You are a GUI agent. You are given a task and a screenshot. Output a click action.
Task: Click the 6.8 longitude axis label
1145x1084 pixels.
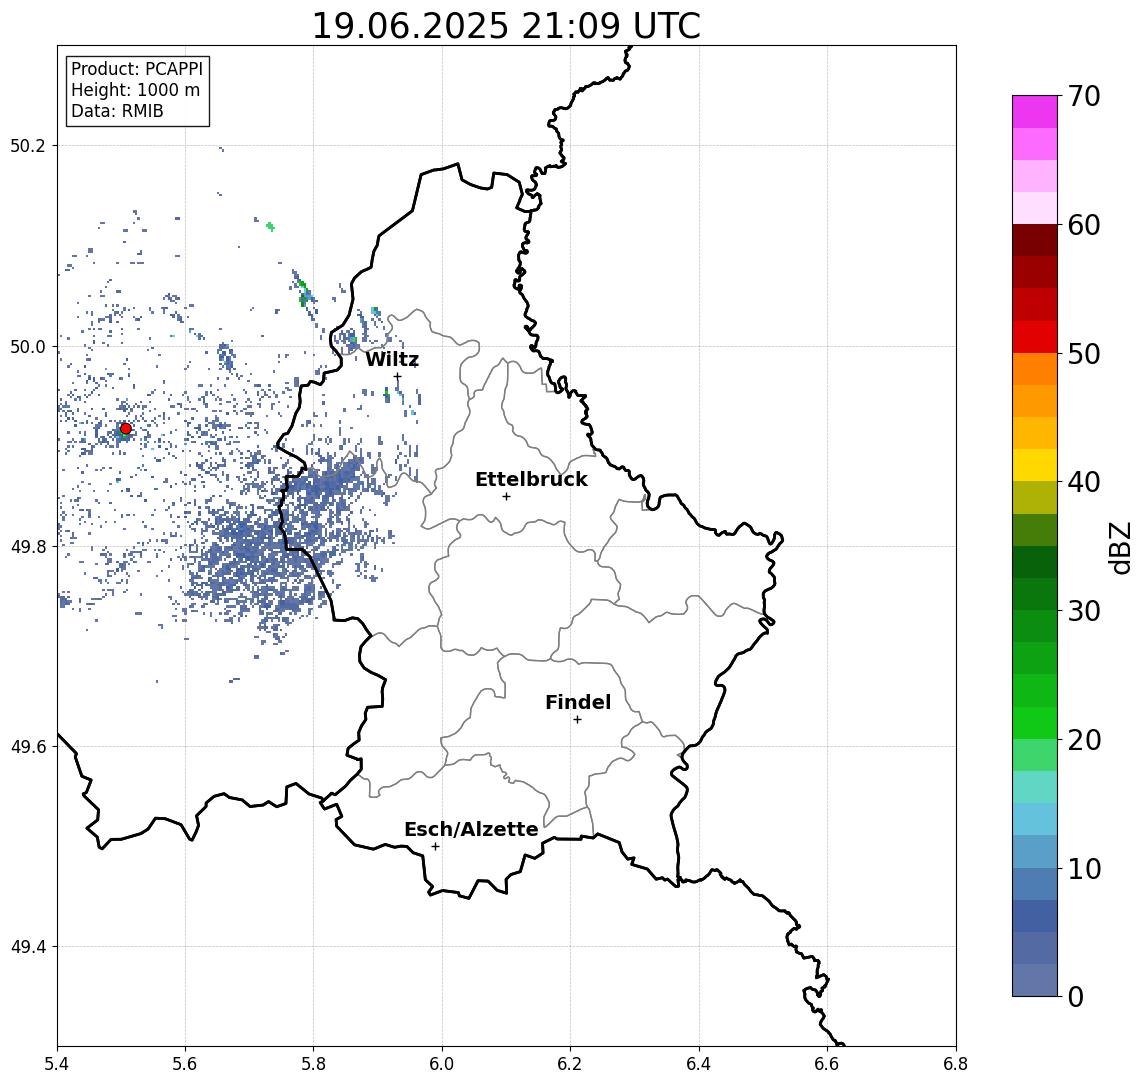tap(956, 1064)
